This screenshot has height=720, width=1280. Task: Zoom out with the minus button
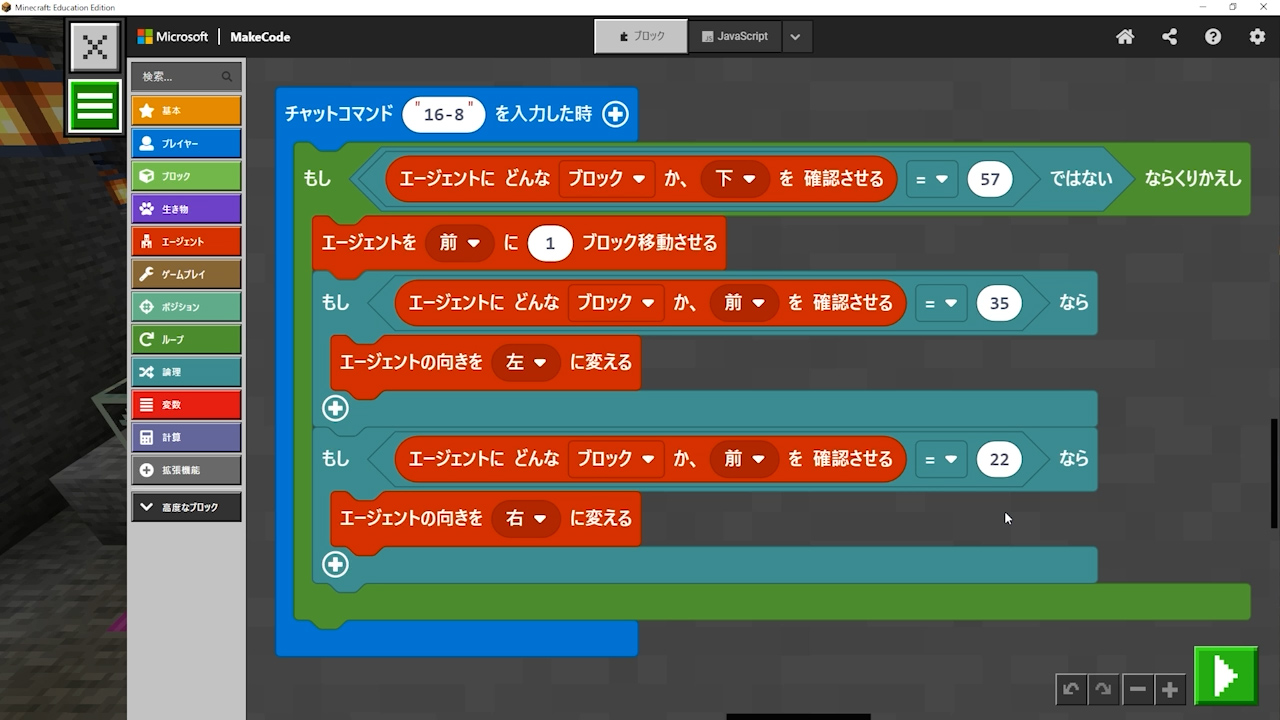[1137, 689]
